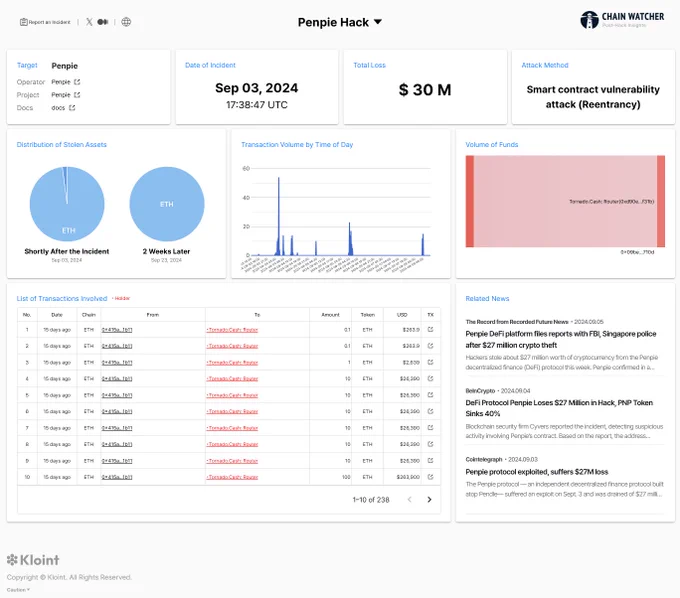Open TX link icon for transaction 7
680x598 pixels.
click(x=430, y=428)
